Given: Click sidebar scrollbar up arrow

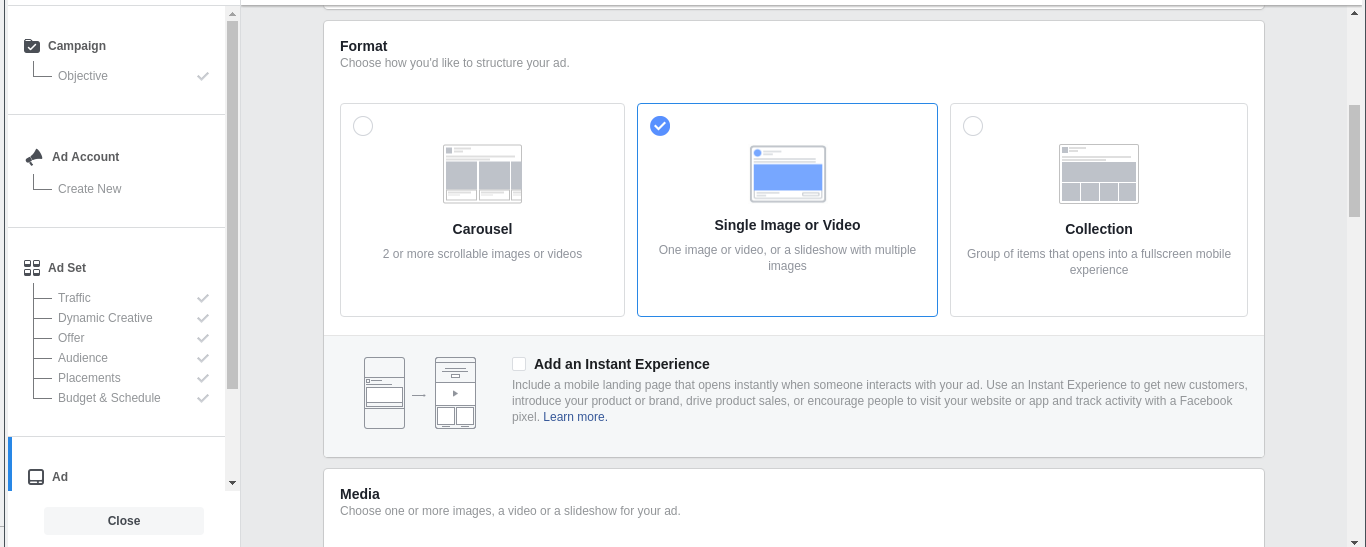Looking at the screenshot, I should [x=233, y=13].
